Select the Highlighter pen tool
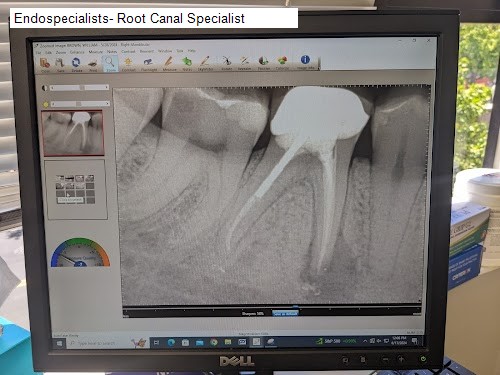This screenshot has width=500, height=375. [x=205, y=63]
